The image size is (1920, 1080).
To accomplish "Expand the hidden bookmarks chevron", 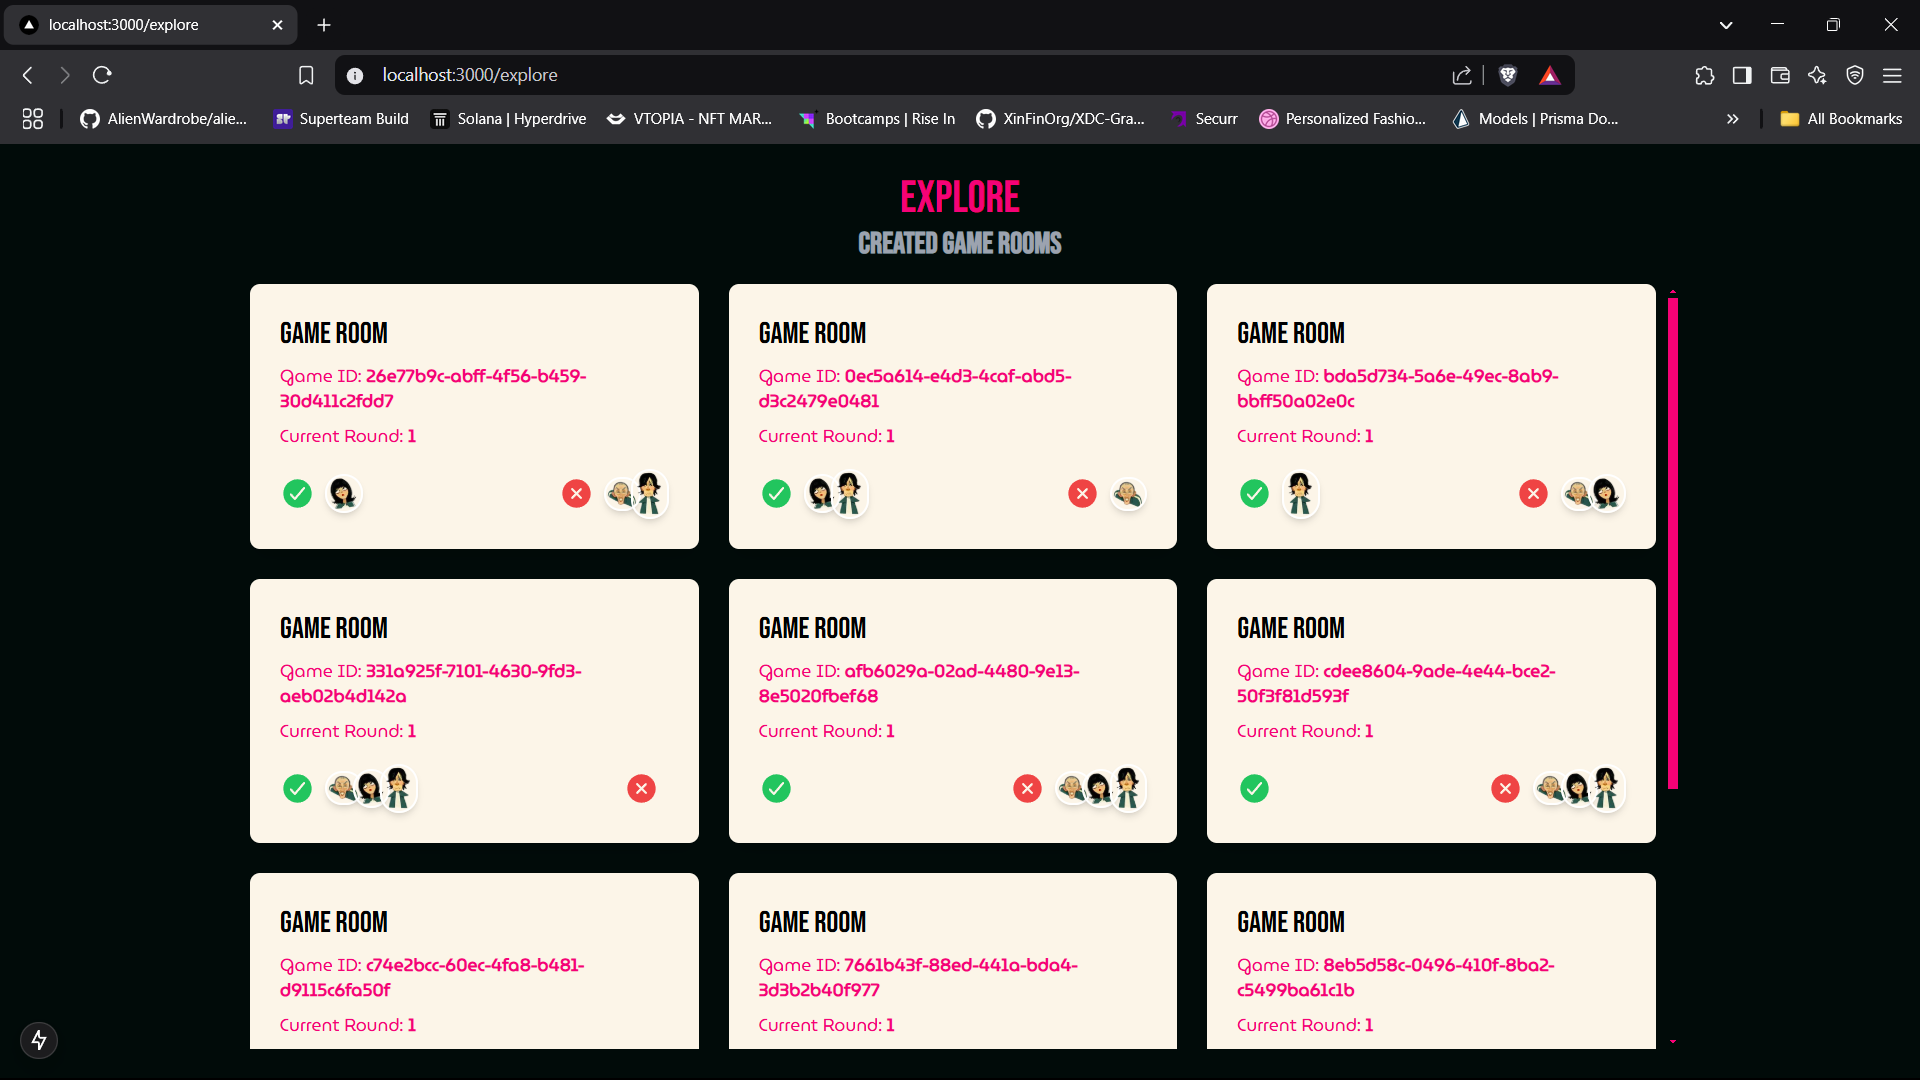I will point(1732,119).
